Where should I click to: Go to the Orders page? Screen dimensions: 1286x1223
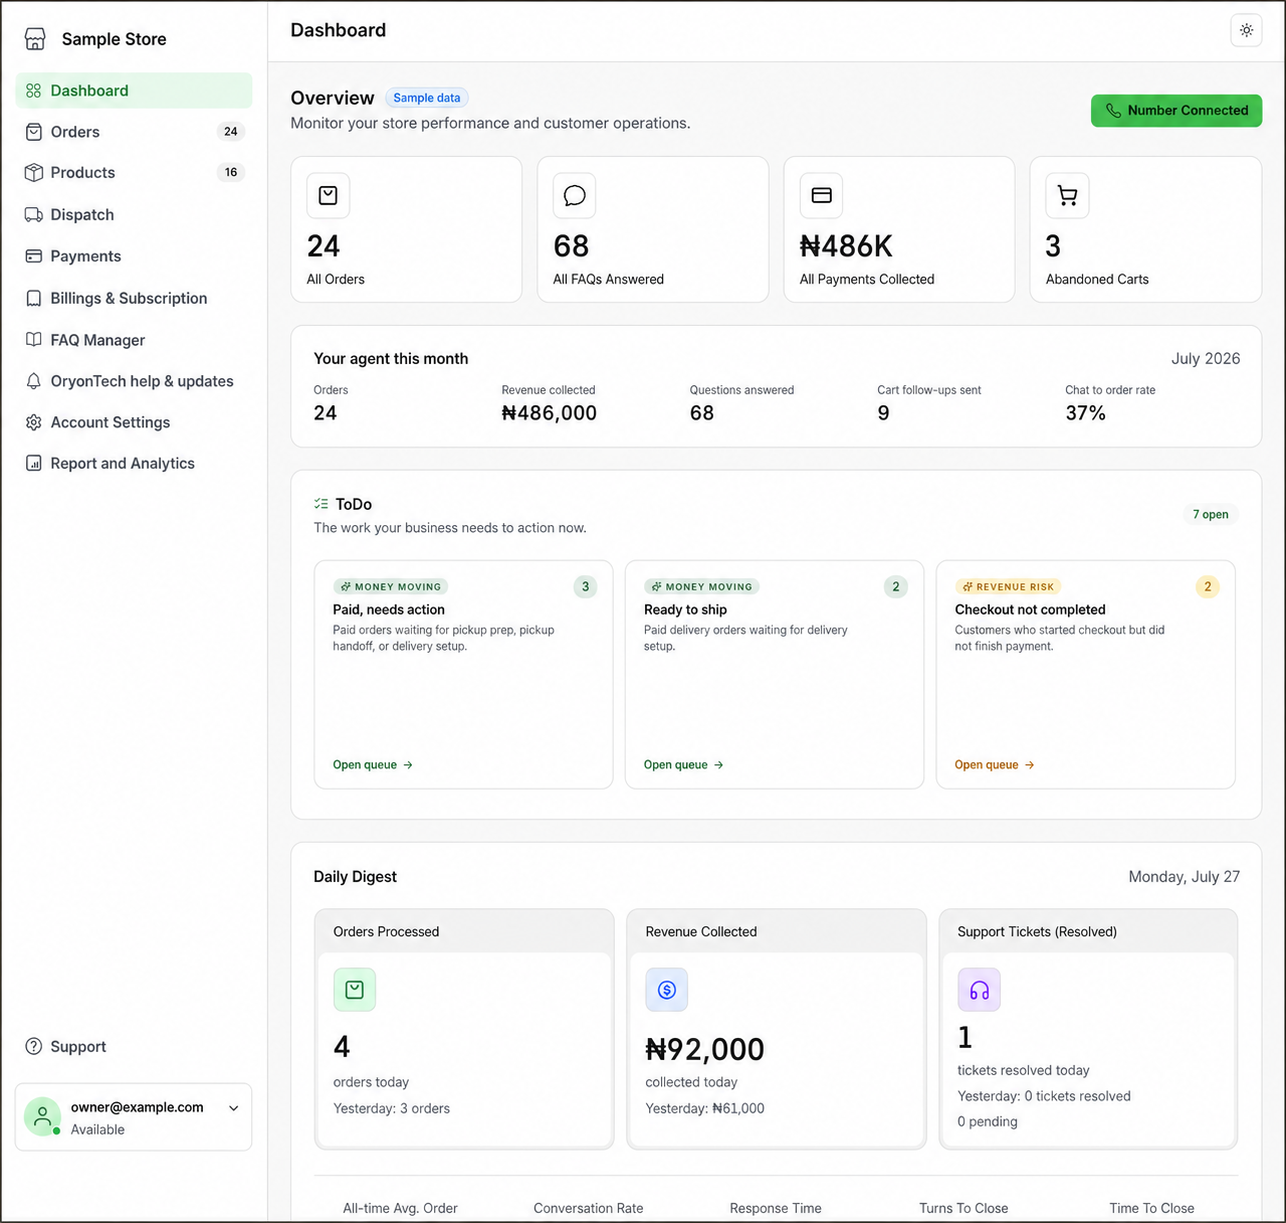coord(134,132)
